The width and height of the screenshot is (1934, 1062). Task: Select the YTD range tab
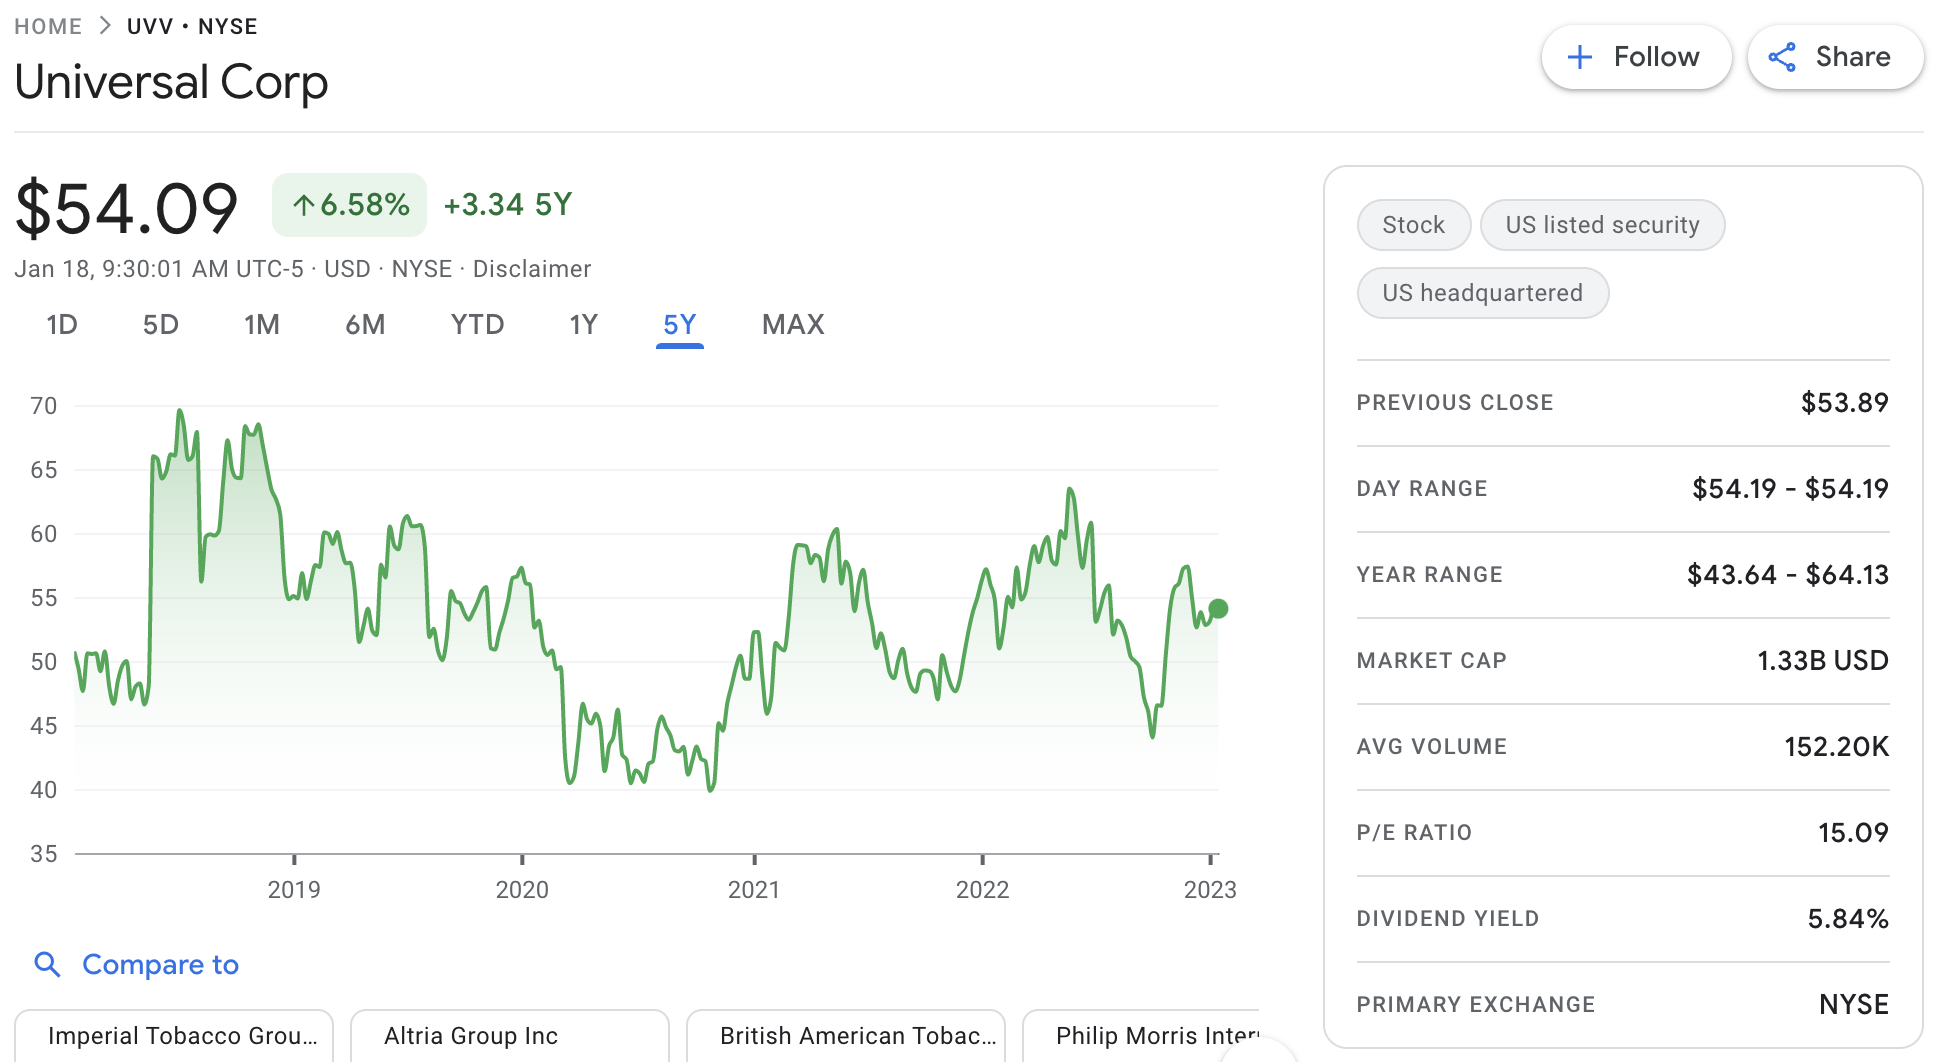coord(477,324)
